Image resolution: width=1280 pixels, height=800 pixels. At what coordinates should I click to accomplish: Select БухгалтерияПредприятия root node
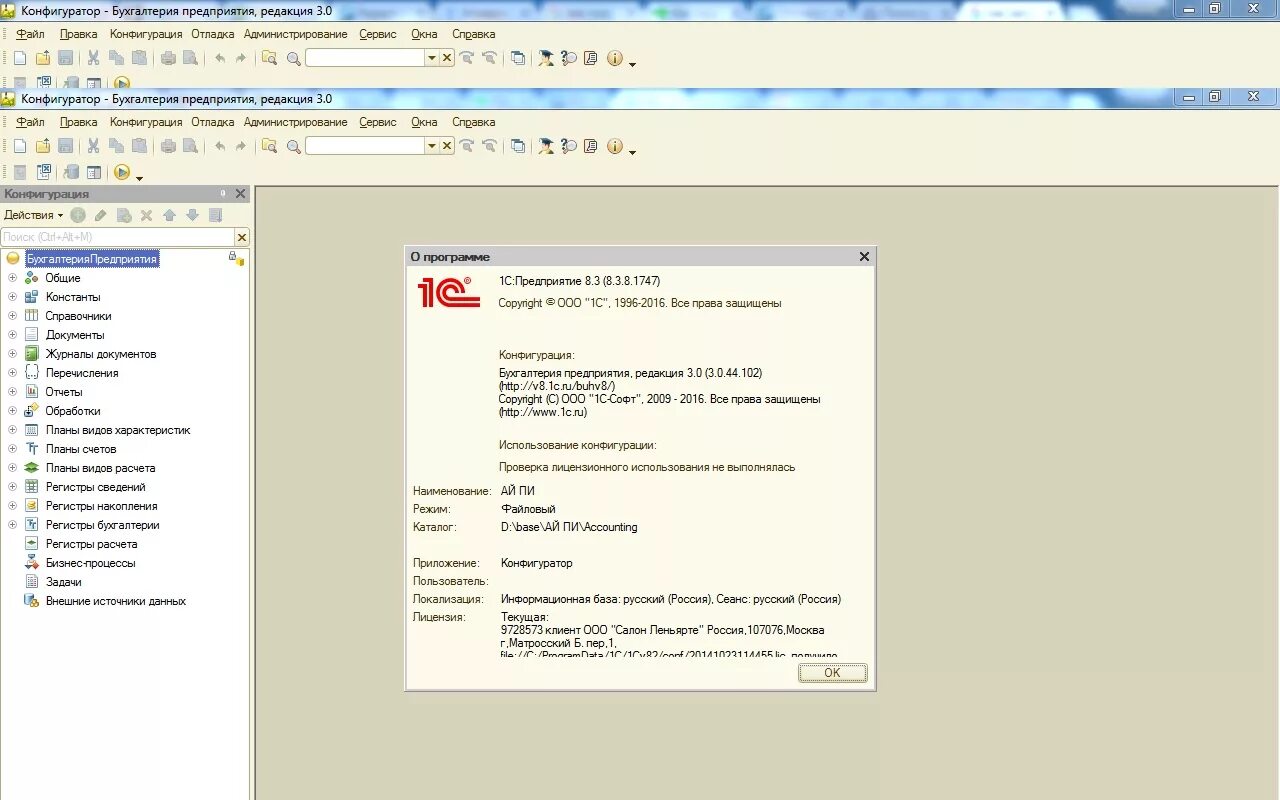(x=91, y=259)
